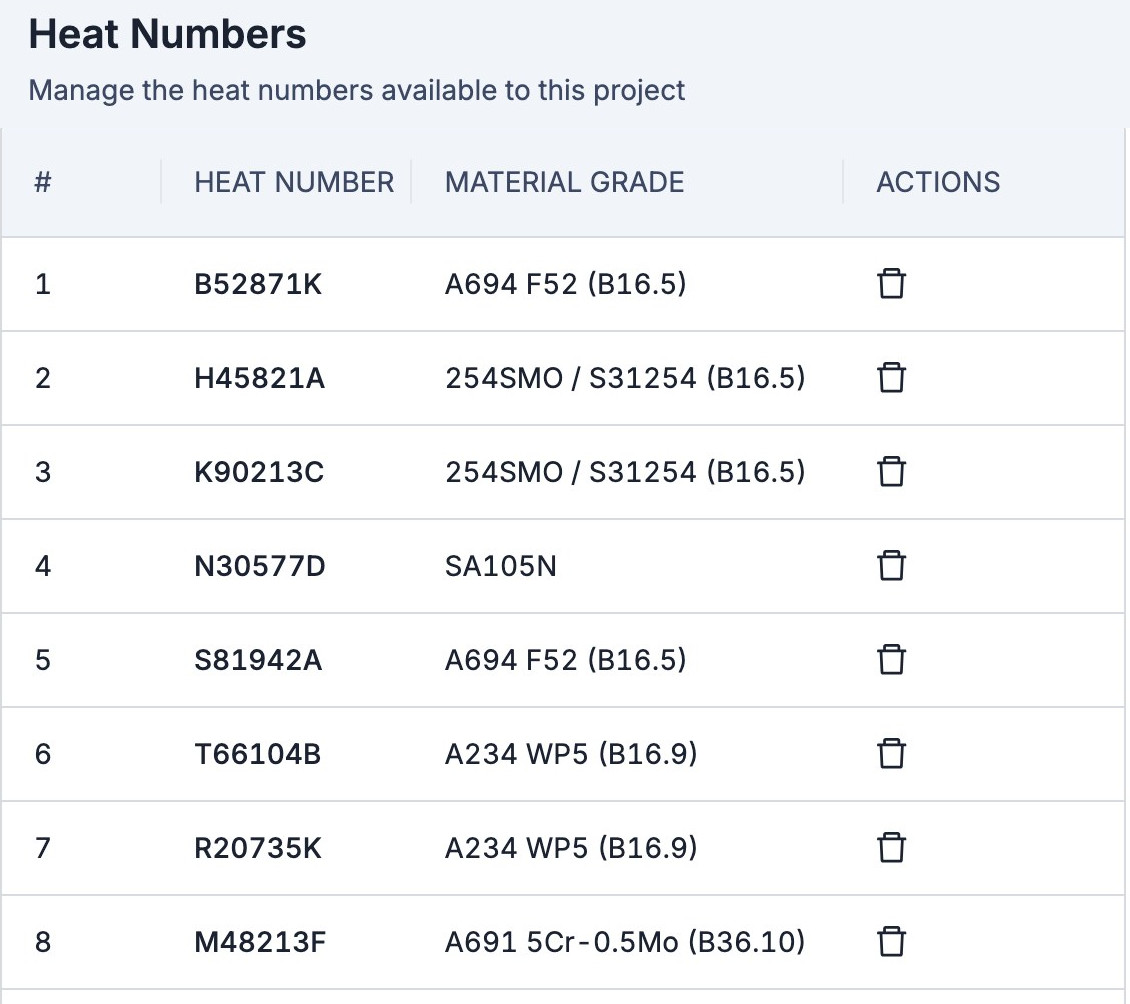Click material grade A691 5Cr-0.5Mo (B36.10)
Viewport: 1130px width, 1004px height.
(625, 942)
